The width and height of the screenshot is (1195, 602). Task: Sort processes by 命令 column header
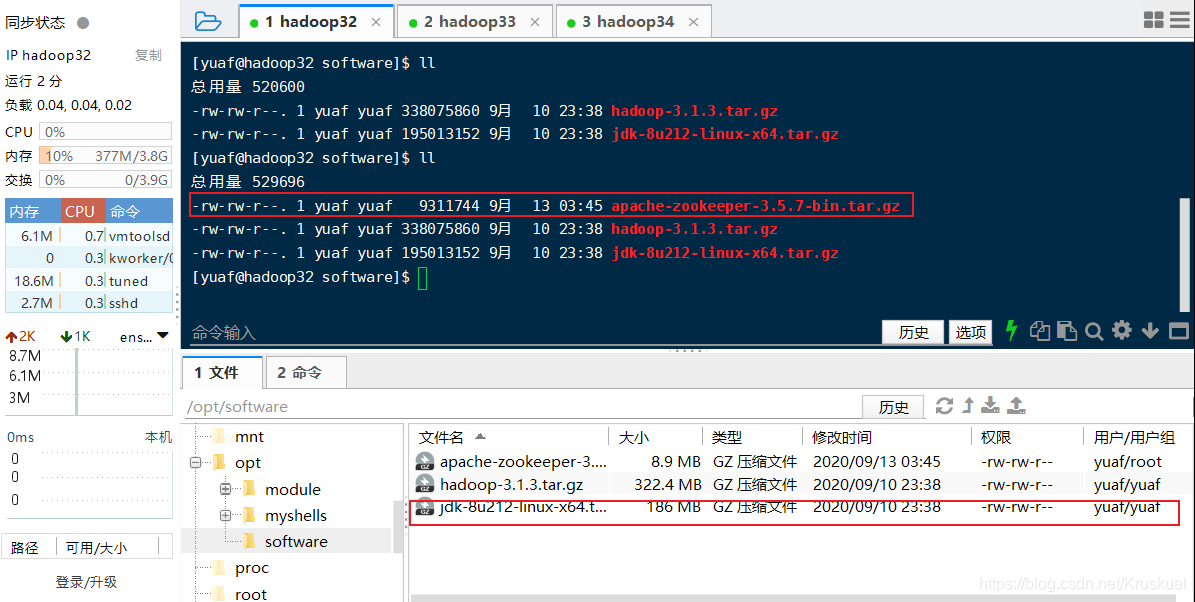pyautogui.click(x=139, y=211)
